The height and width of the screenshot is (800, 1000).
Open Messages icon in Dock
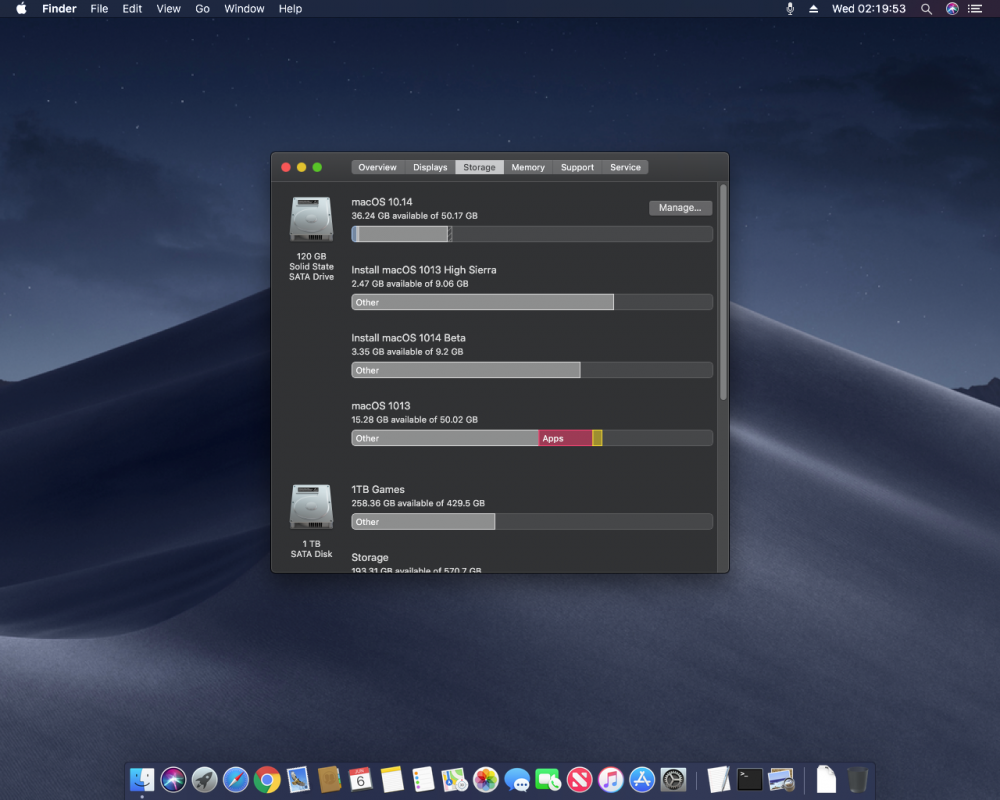click(x=517, y=779)
